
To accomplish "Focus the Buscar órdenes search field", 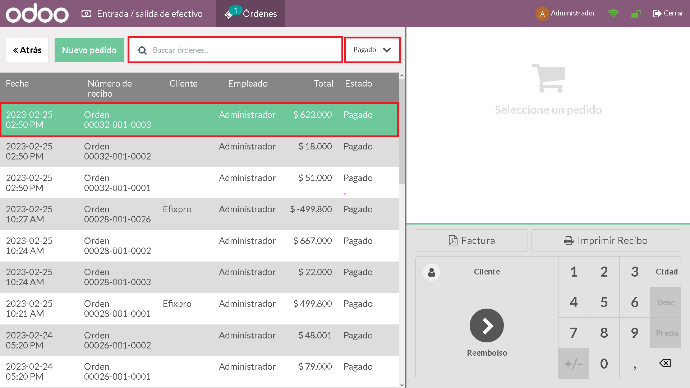I will [235, 50].
